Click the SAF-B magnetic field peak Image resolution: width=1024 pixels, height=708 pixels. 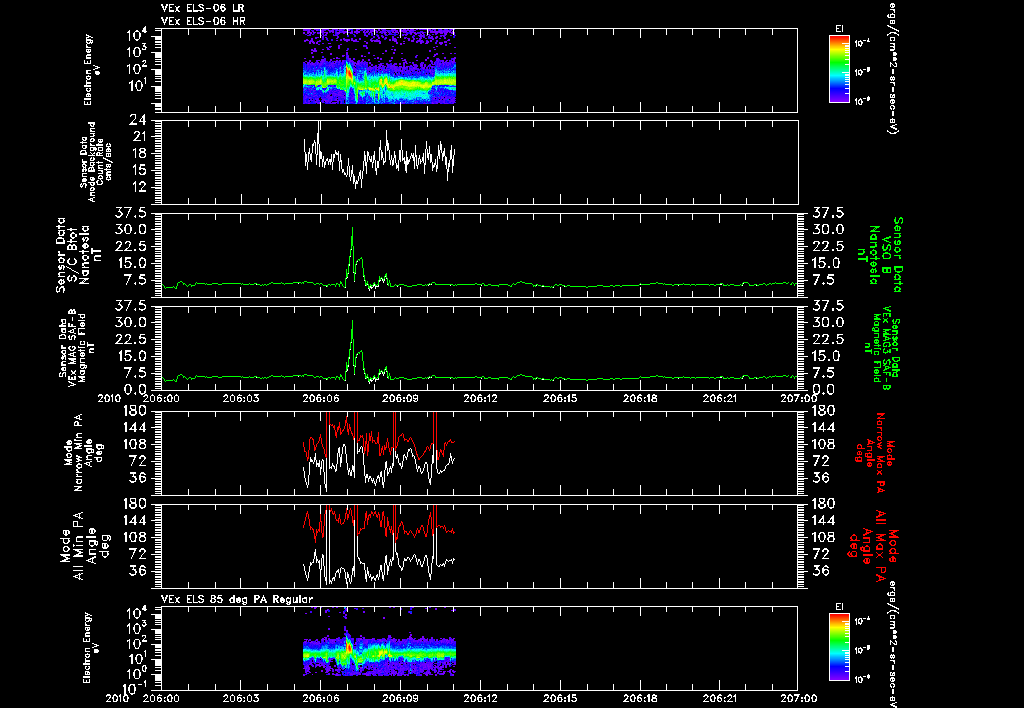[x=353, y=323]
